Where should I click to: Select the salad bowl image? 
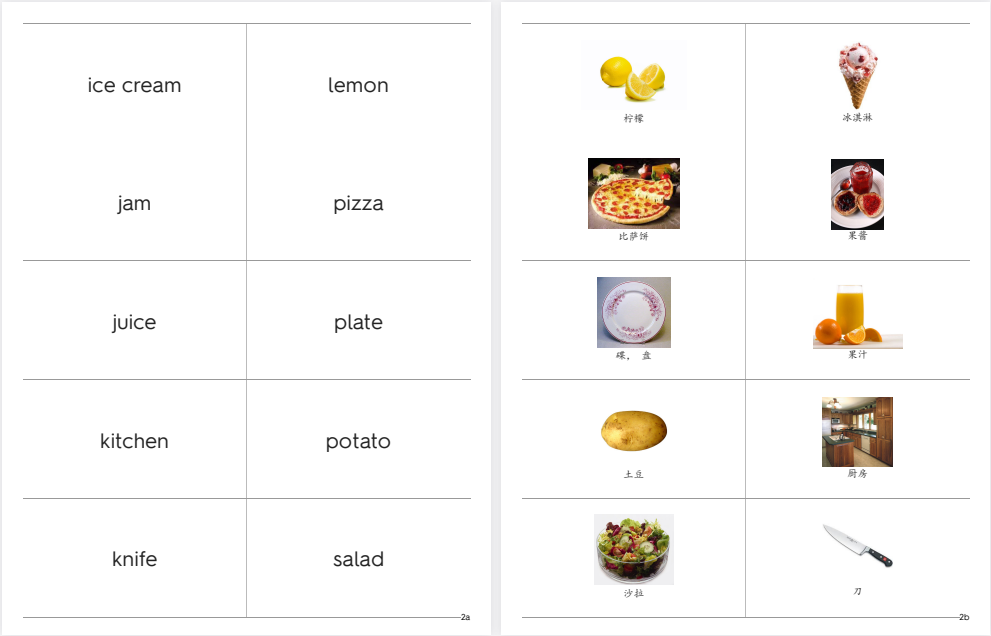[634, 549]
